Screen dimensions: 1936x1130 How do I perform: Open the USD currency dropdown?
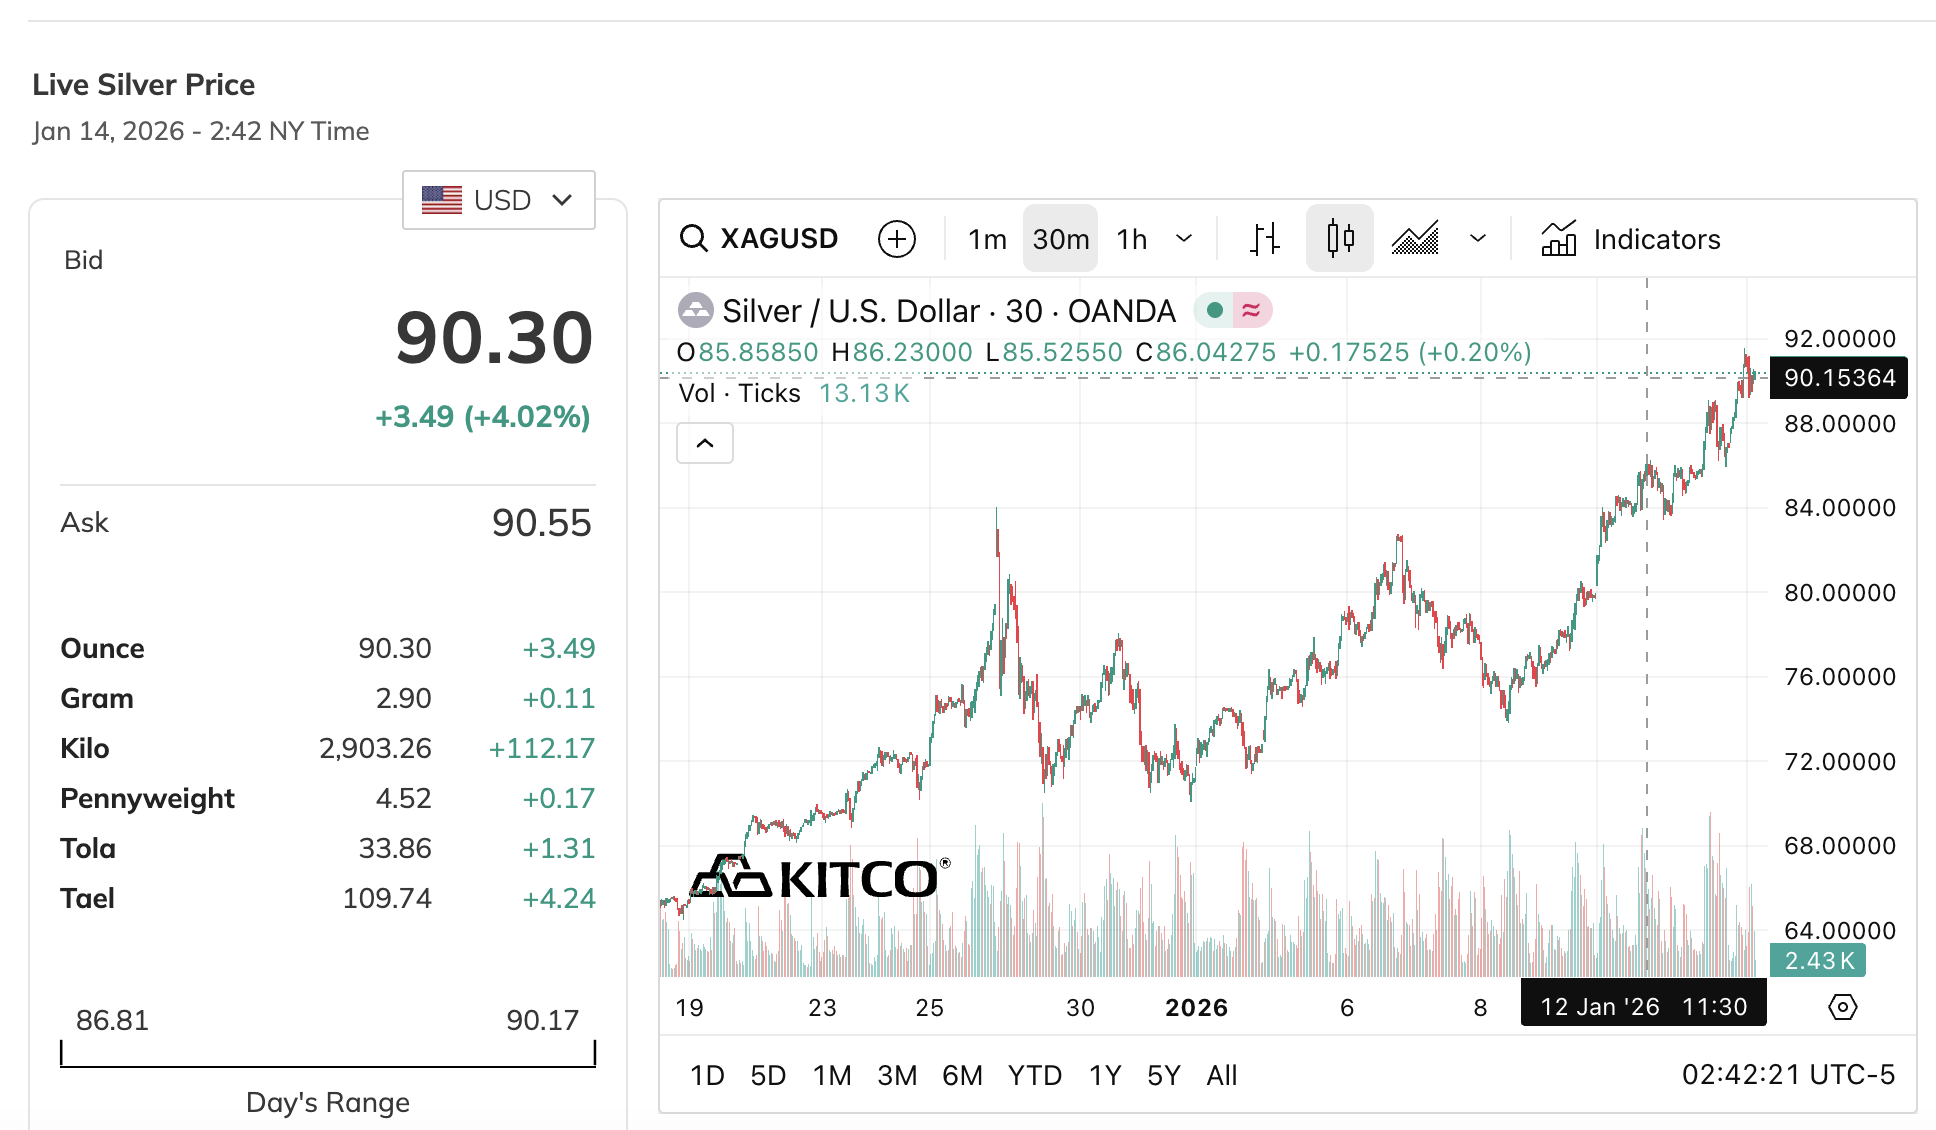coord(498,200)
